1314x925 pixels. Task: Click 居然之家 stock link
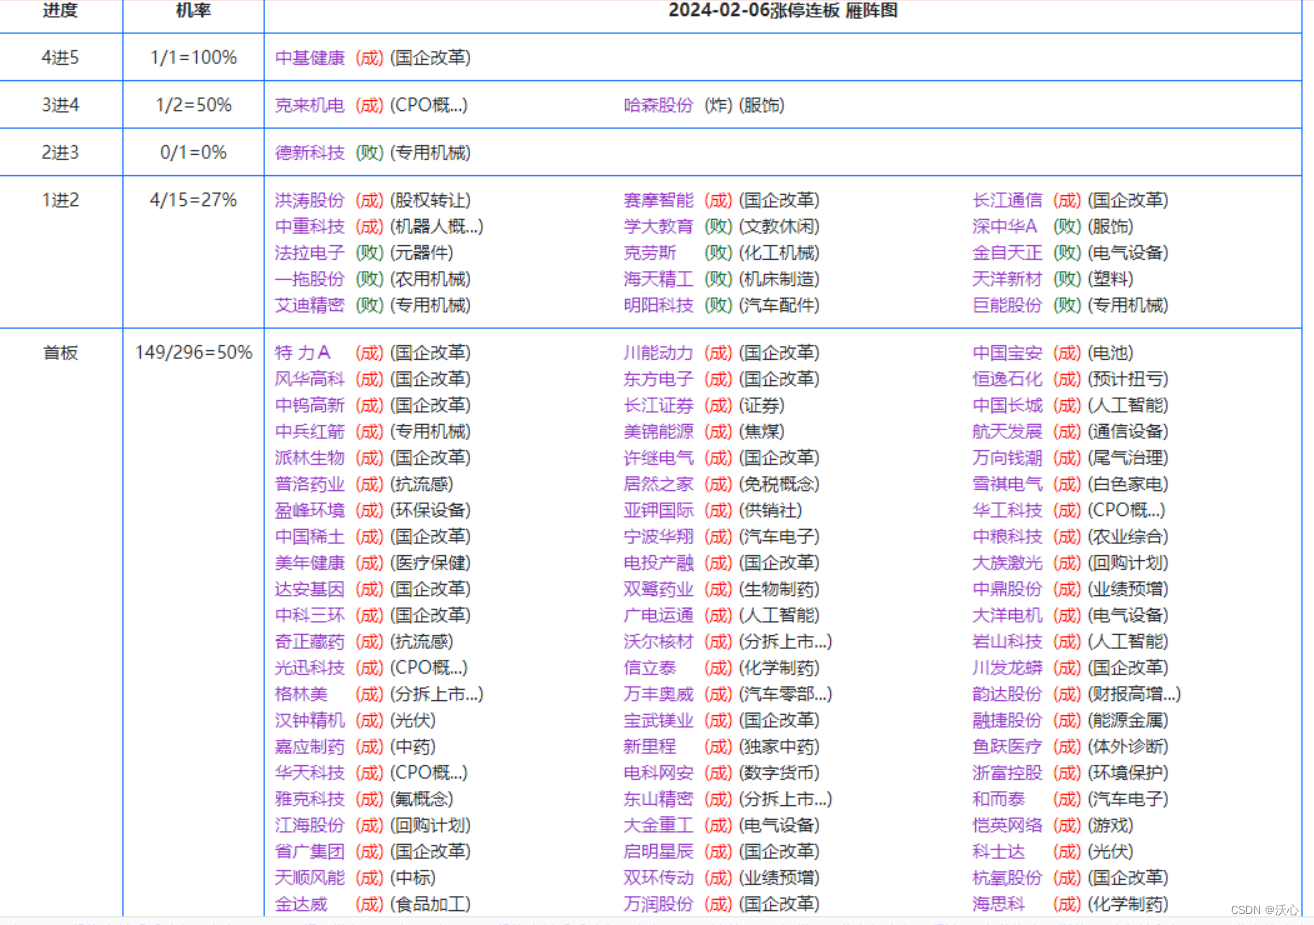(659, 484)
